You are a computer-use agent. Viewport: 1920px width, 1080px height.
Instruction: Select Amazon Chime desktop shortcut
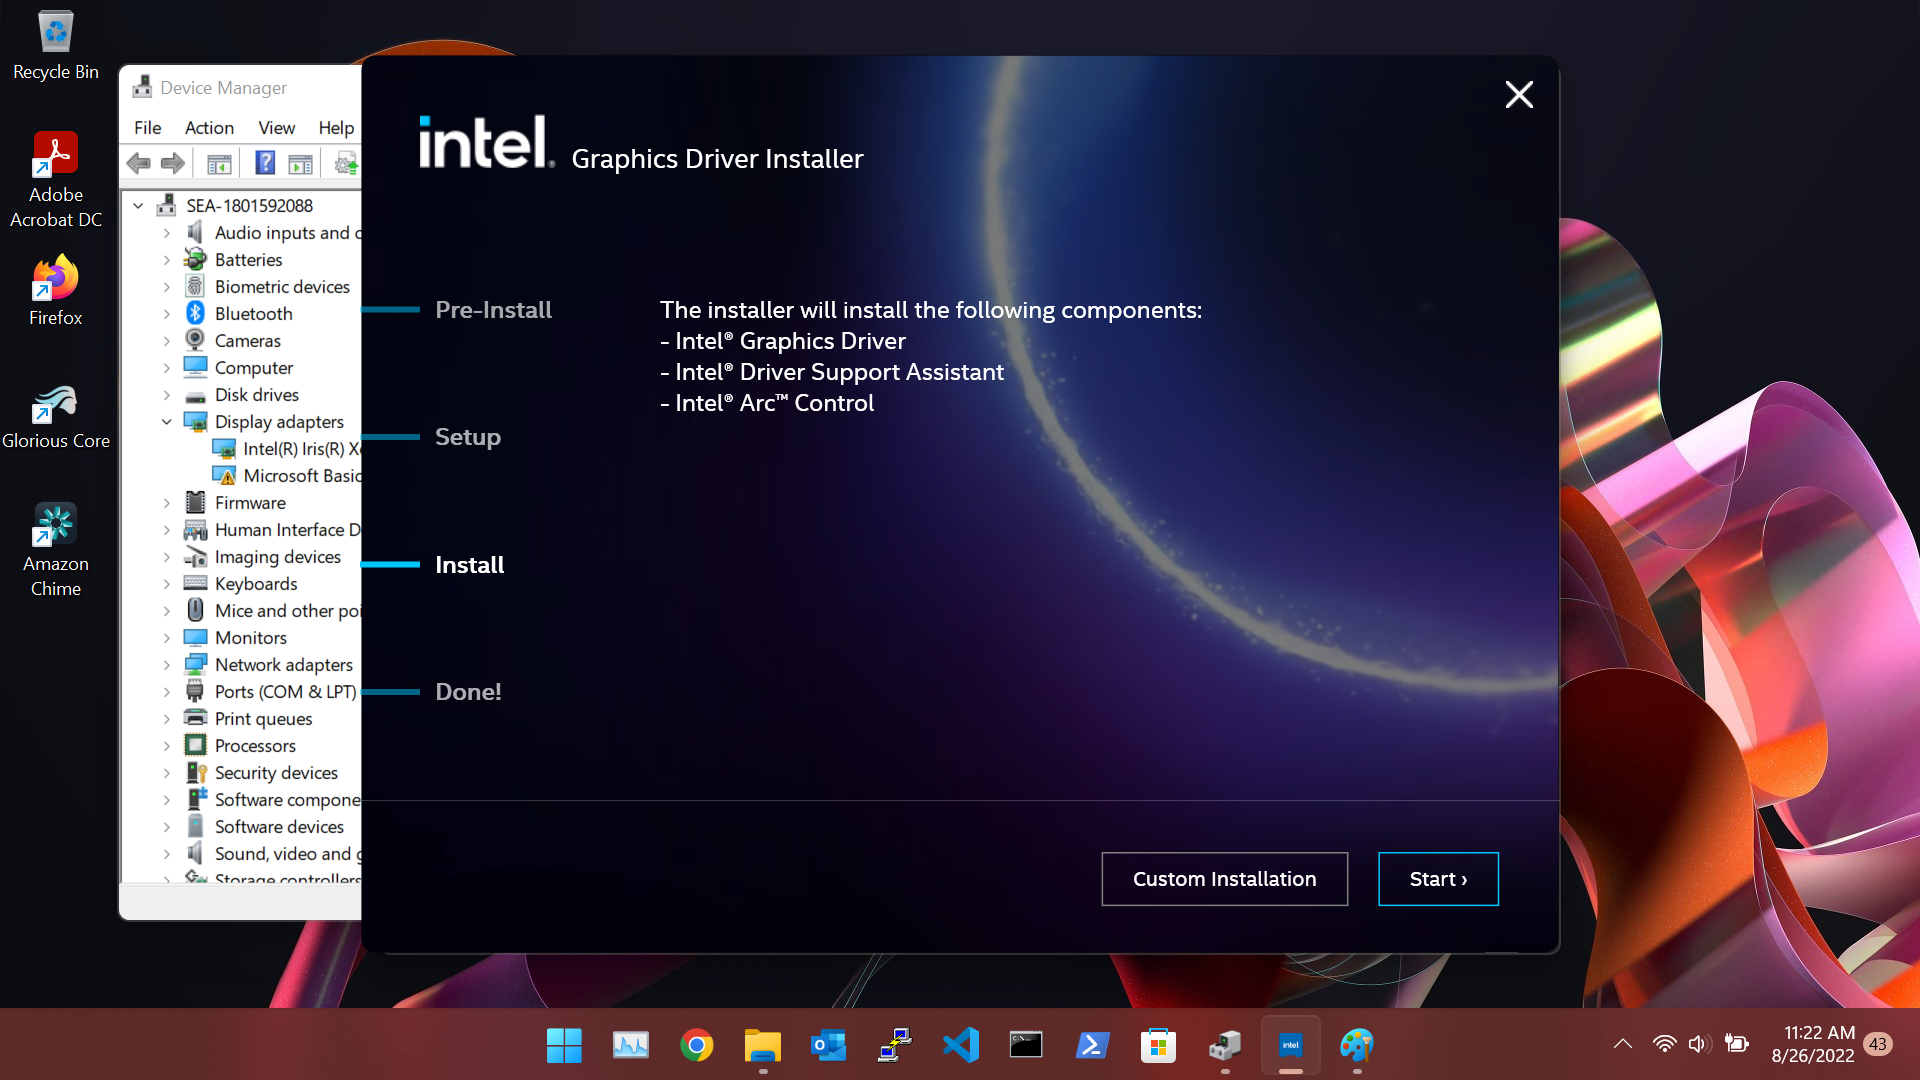coord(56,550)
